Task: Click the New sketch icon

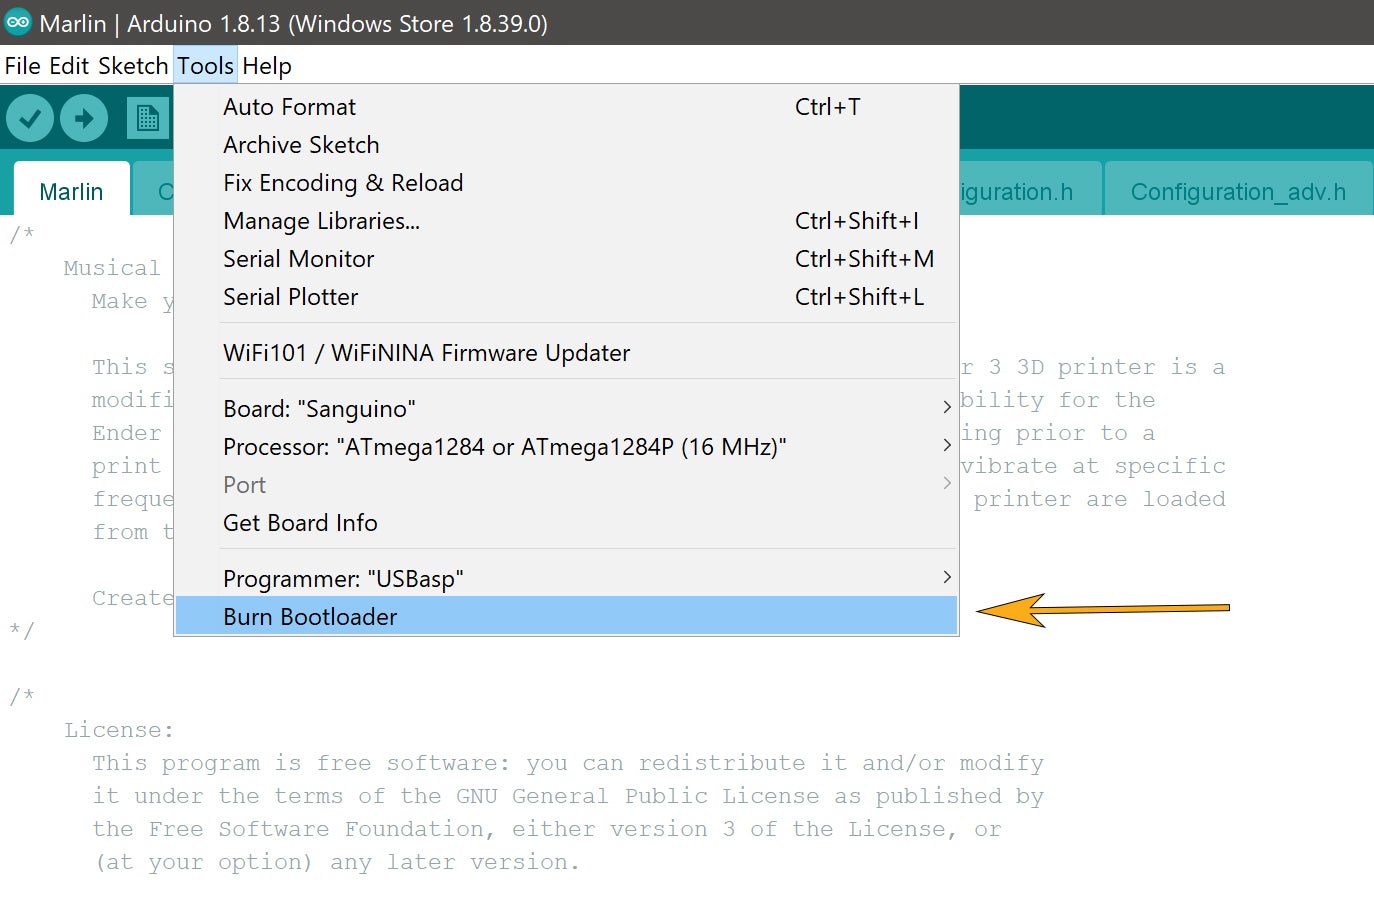Action: point(147,119)
